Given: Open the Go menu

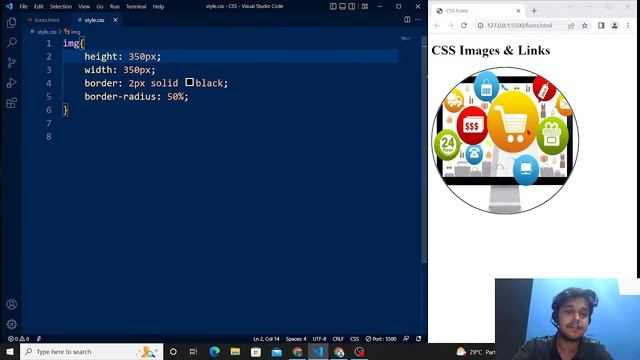Looking at the screenshot, I should click(100, 7).
